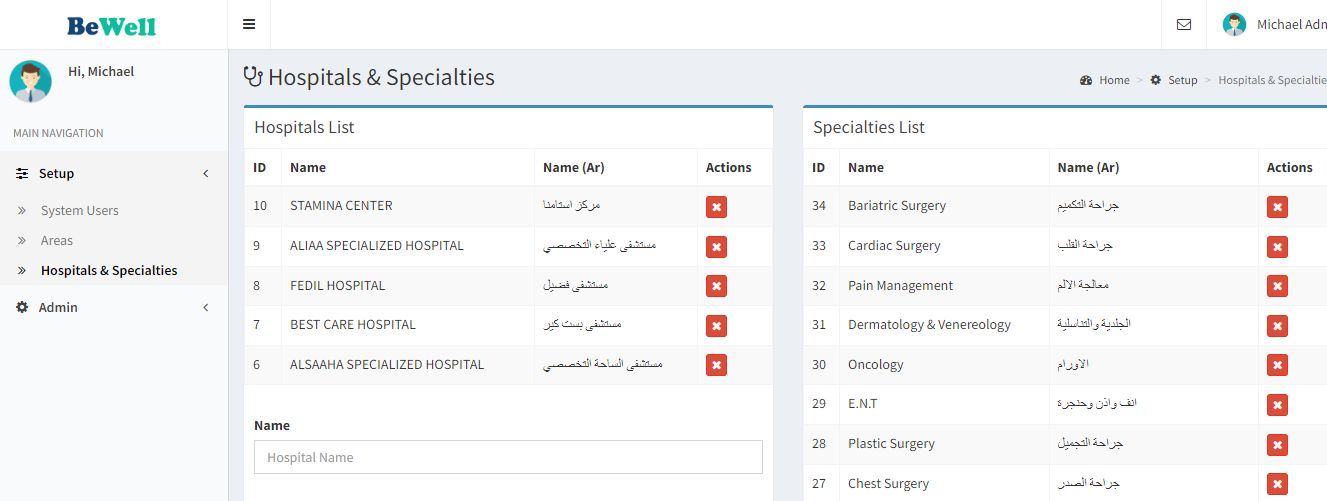The width and height of the screenshot is (1327, 501).
Task: Click the BeWell logo
Action: pyautogui.click(x=112, y=25)
